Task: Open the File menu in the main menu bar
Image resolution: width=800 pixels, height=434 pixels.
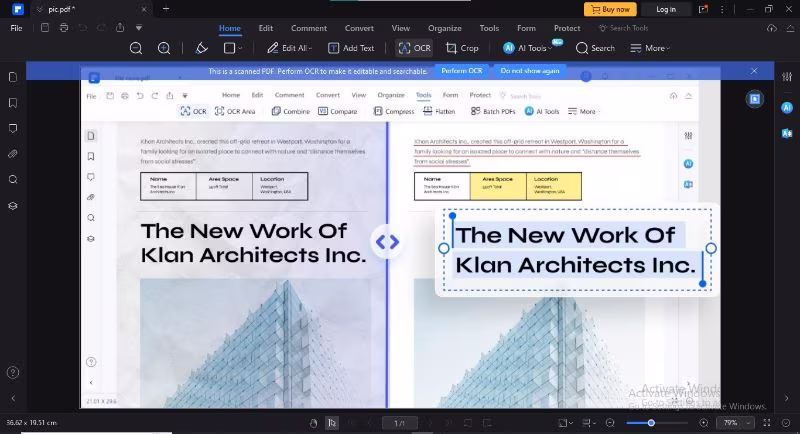Action: 16,28
